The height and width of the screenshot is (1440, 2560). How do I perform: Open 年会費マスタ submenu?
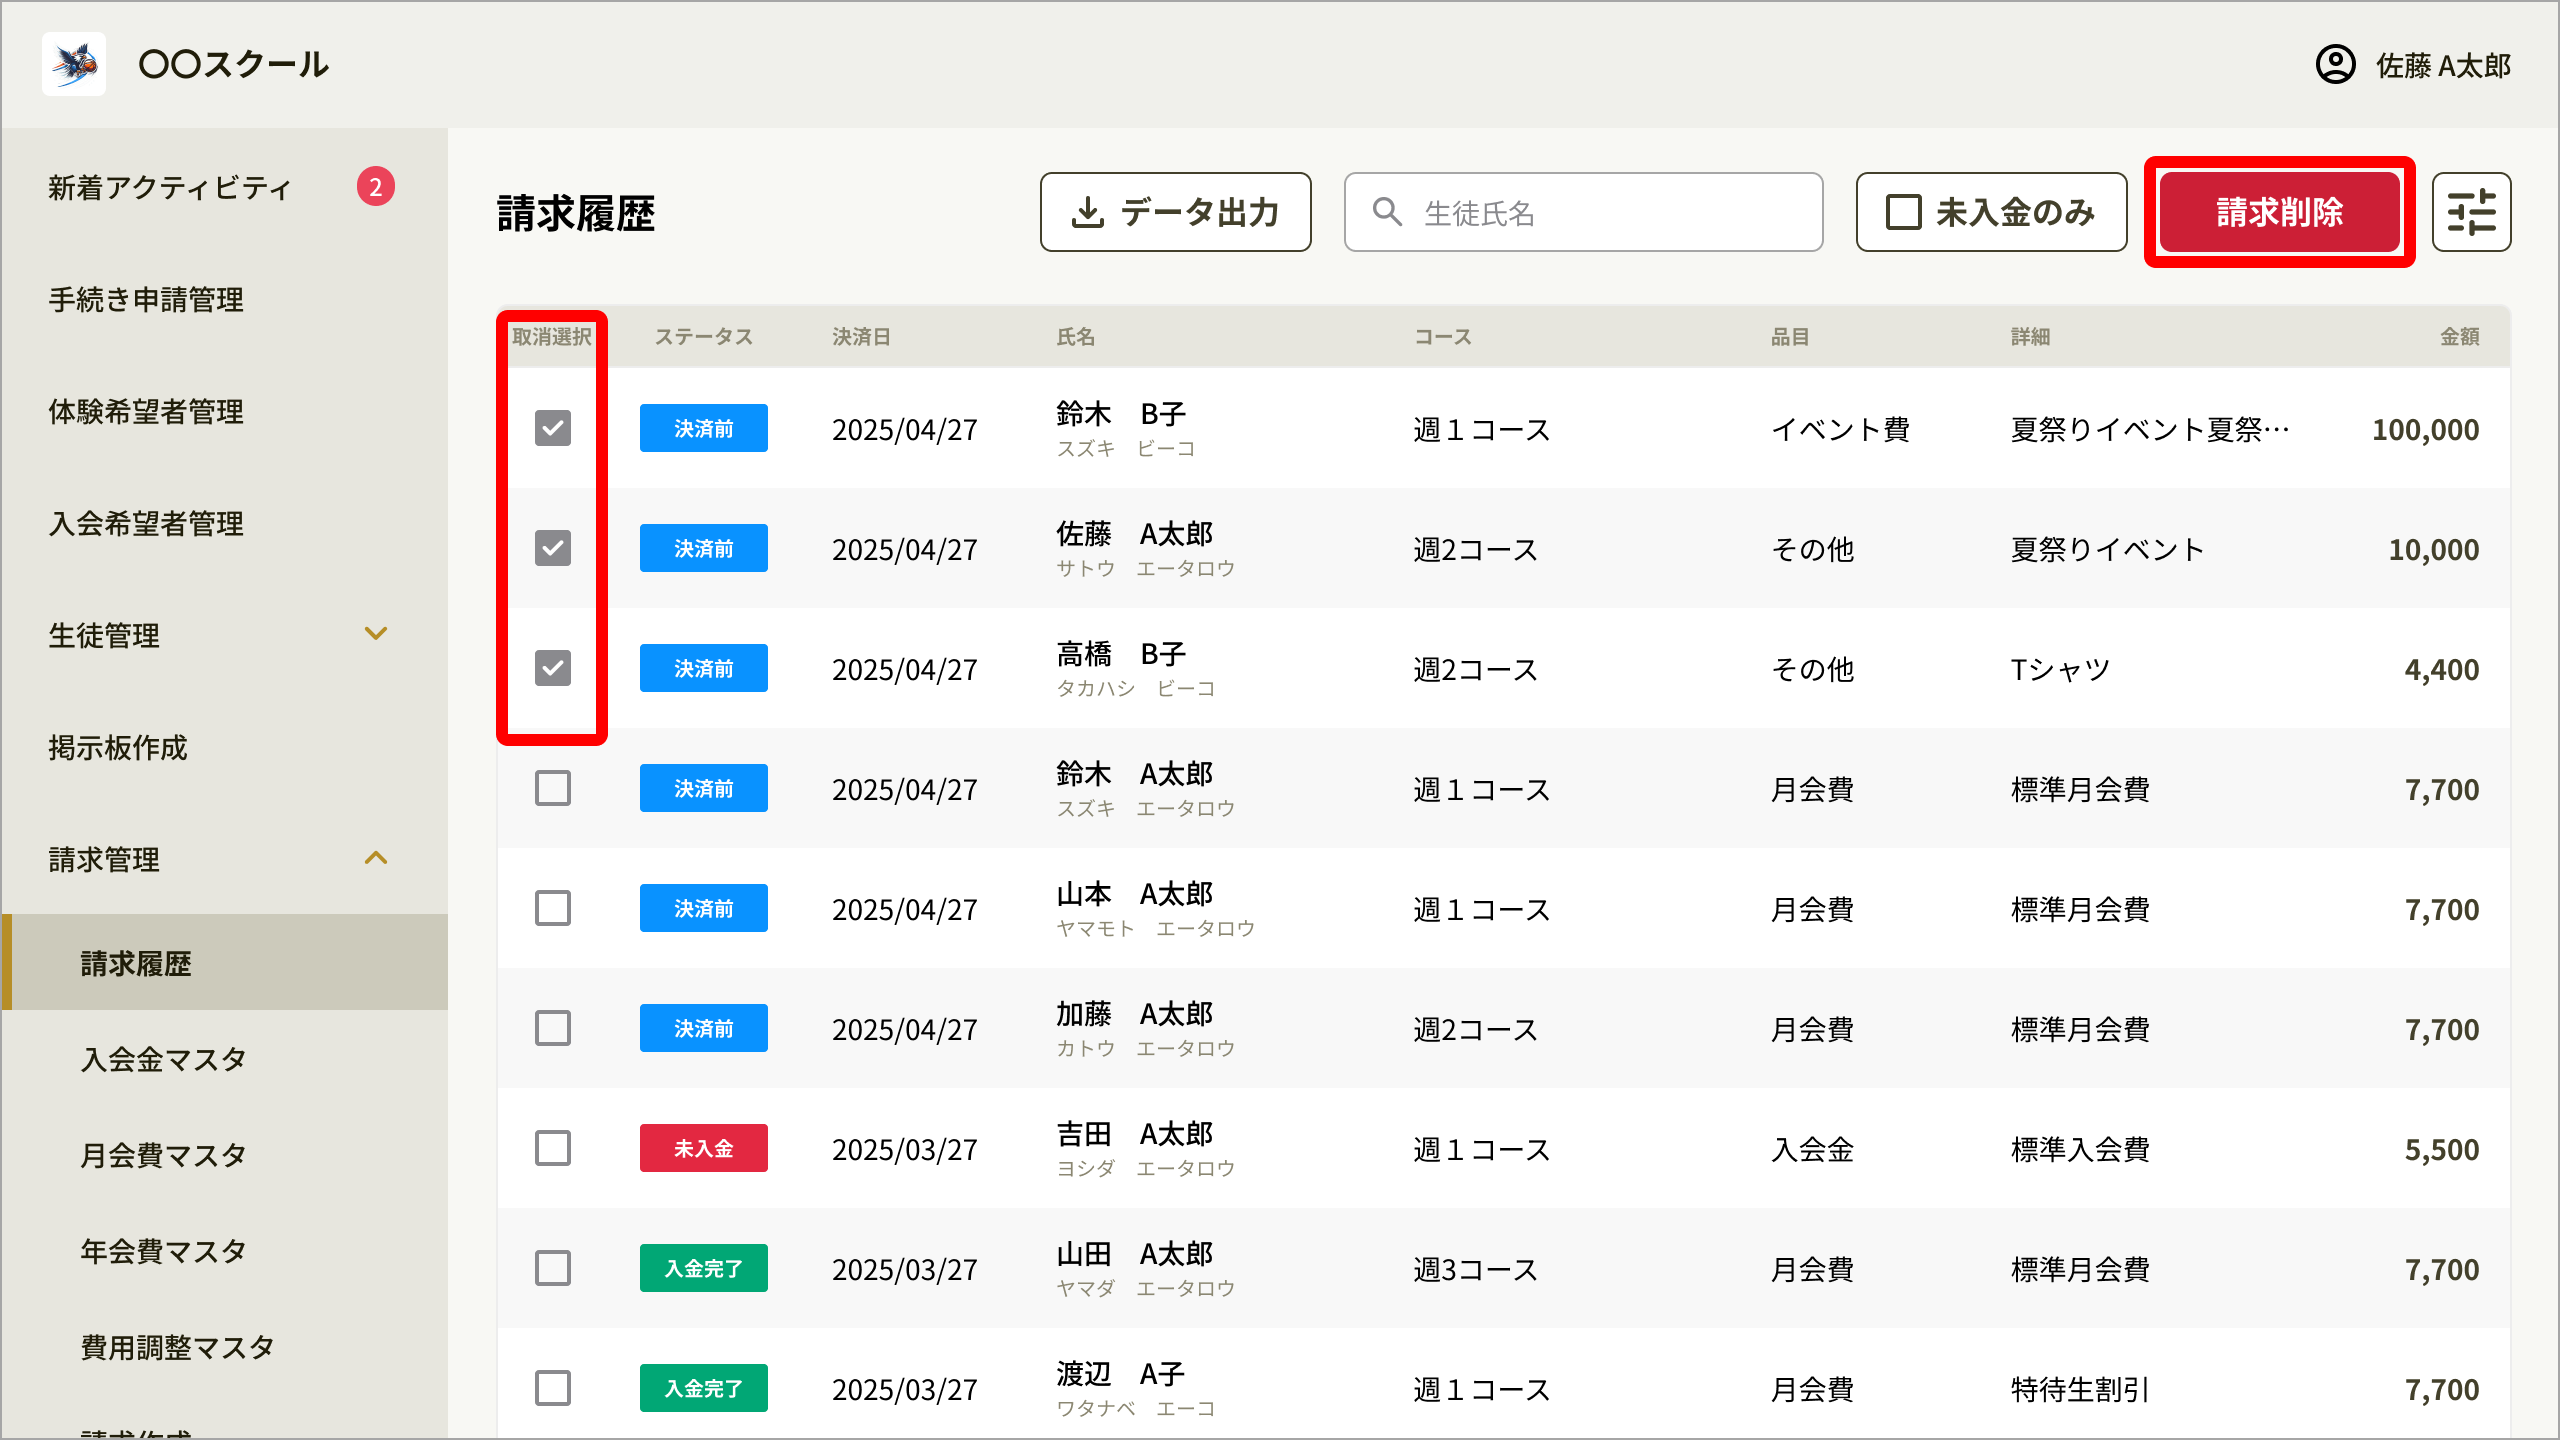(x=163, y=1251)
